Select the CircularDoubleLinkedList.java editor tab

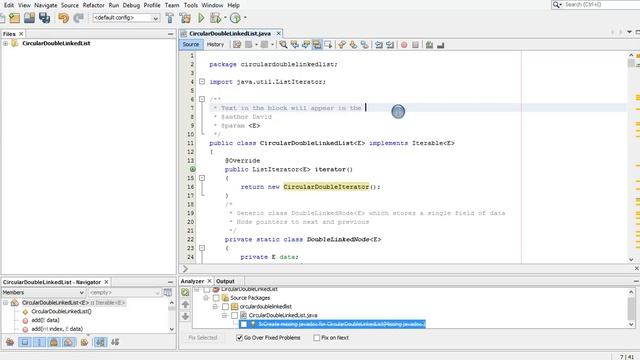coord(230,33)
